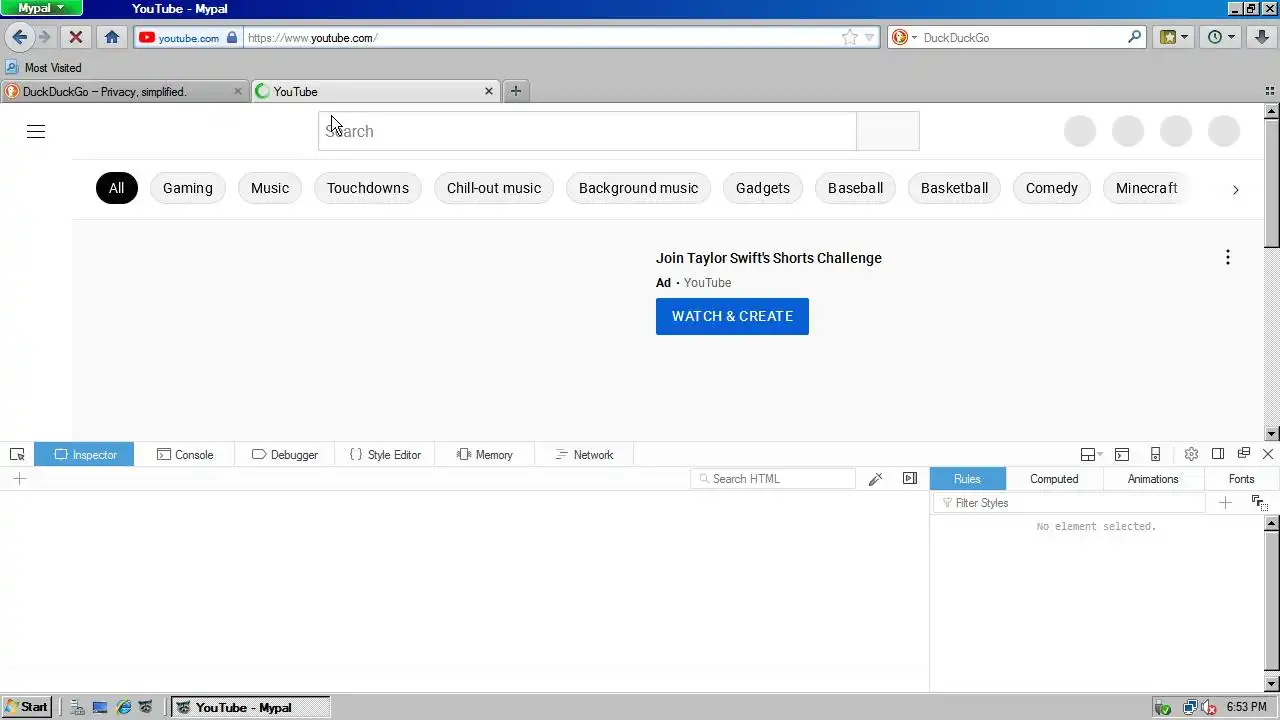
Task: Click the magnifier in the DuckDuckGo search box
Action: 1134,37
